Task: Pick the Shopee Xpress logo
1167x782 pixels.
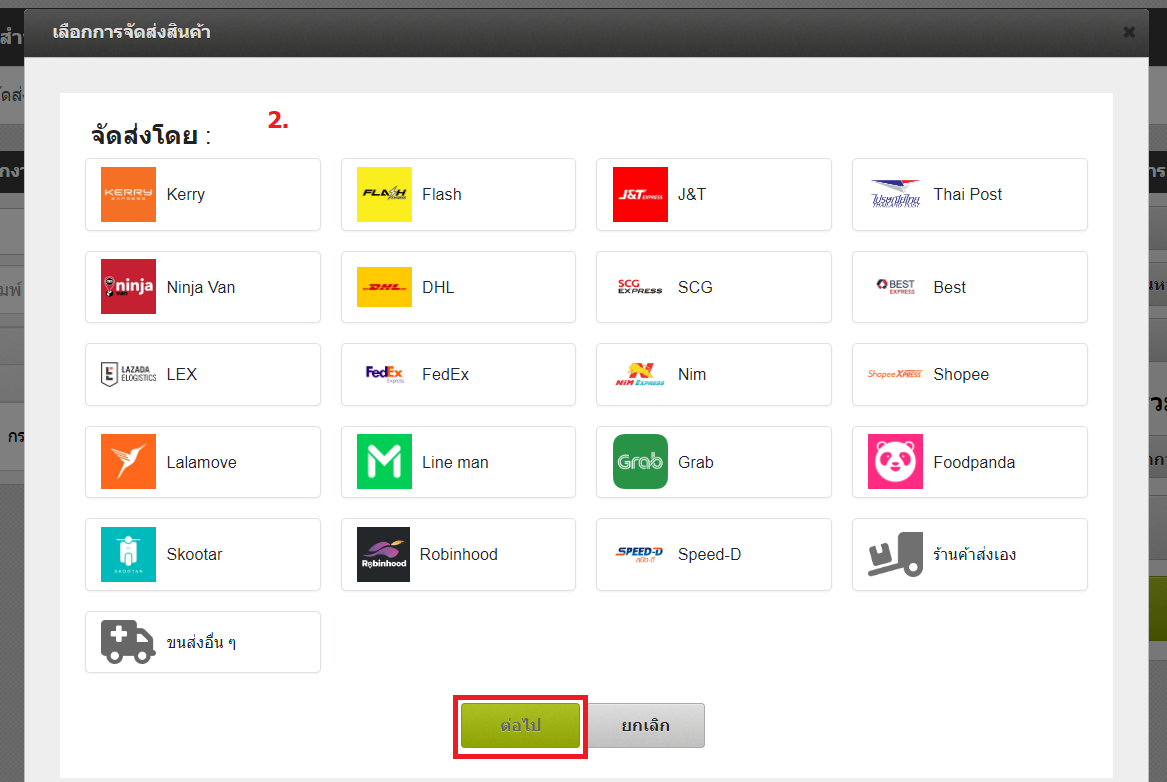Action: coord(895,374)
